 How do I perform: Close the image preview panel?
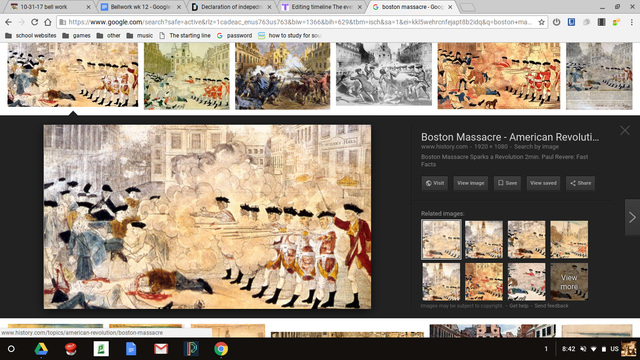tap(625, 131)
